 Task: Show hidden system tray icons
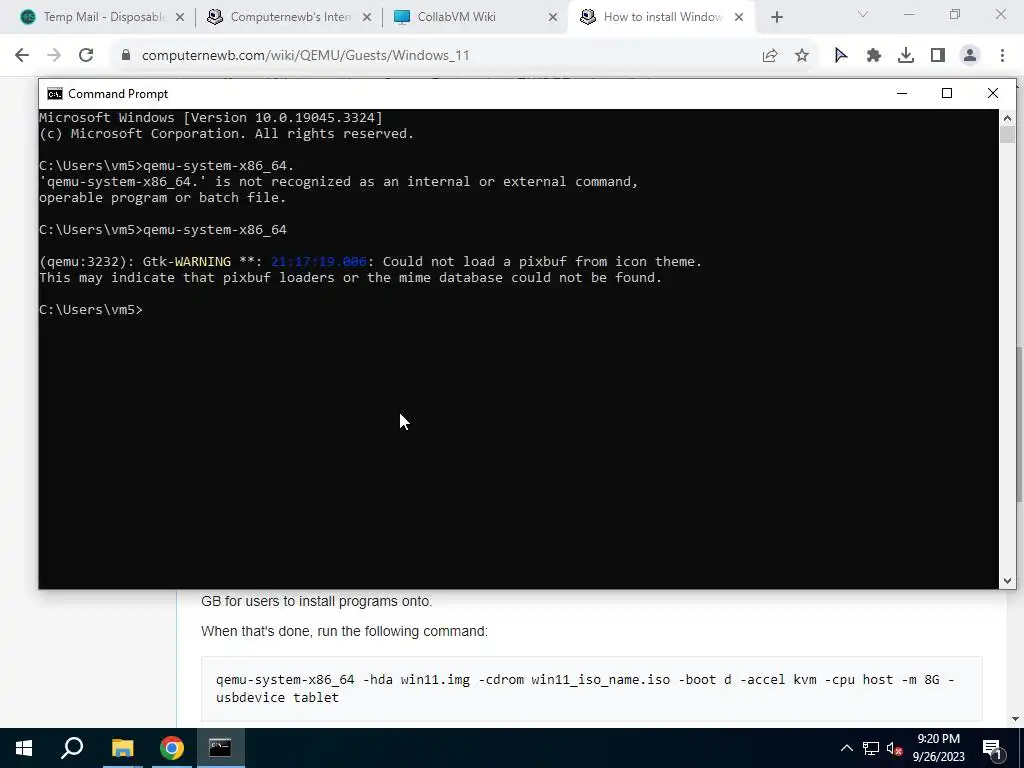[846, 748]
